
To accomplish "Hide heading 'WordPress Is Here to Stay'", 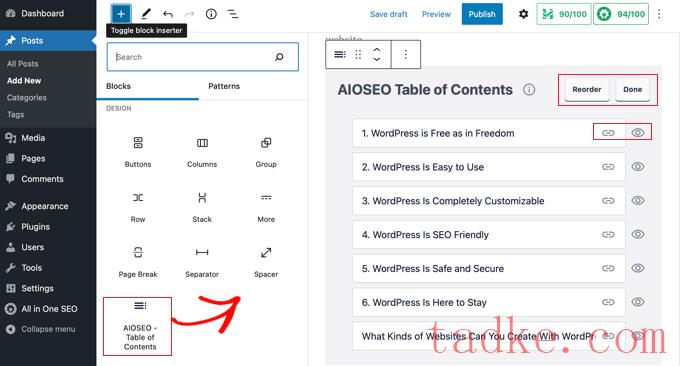I will pos(638,301).
